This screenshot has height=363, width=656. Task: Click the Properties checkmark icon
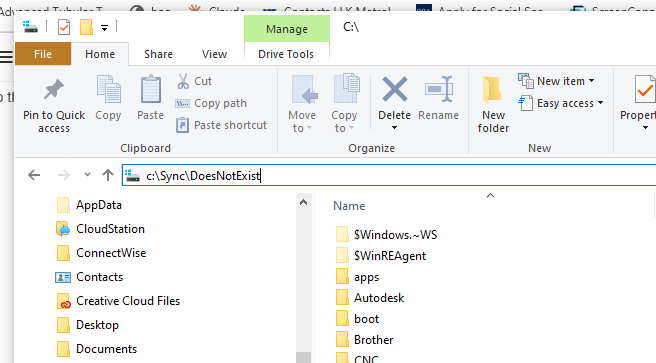645,89
